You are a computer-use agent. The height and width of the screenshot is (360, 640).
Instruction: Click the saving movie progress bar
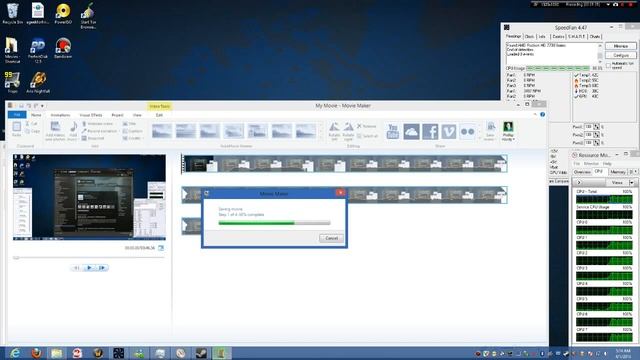pos(274,223)
